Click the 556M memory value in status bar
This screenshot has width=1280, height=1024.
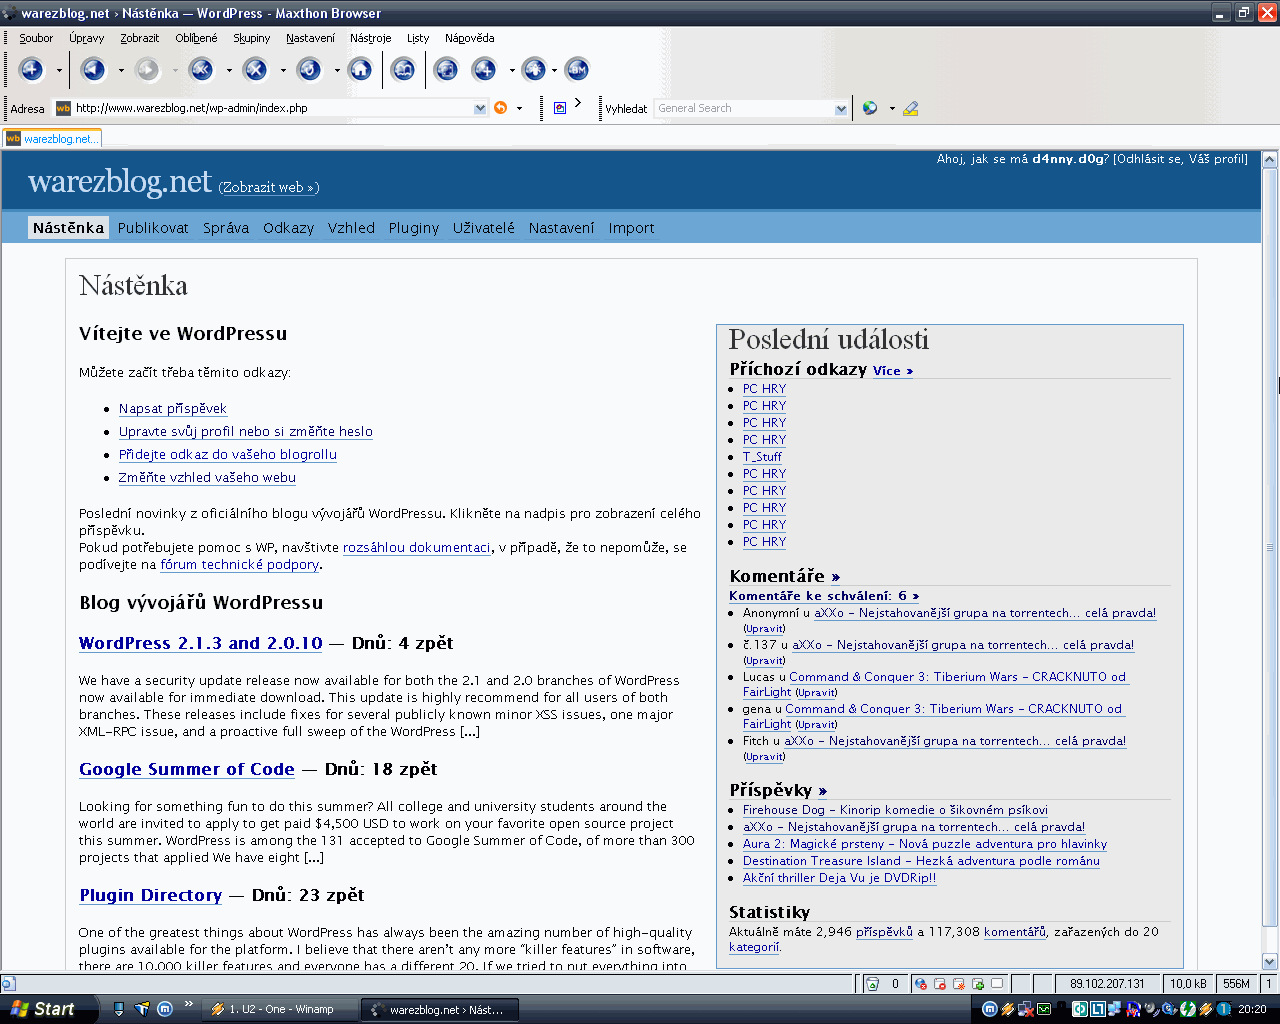1237,984
